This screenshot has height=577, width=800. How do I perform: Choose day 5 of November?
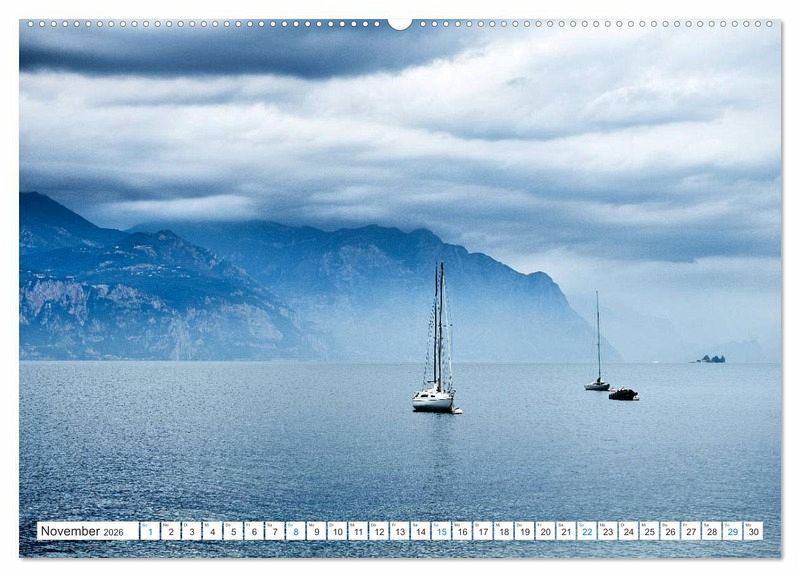click(x=234, y=531)
